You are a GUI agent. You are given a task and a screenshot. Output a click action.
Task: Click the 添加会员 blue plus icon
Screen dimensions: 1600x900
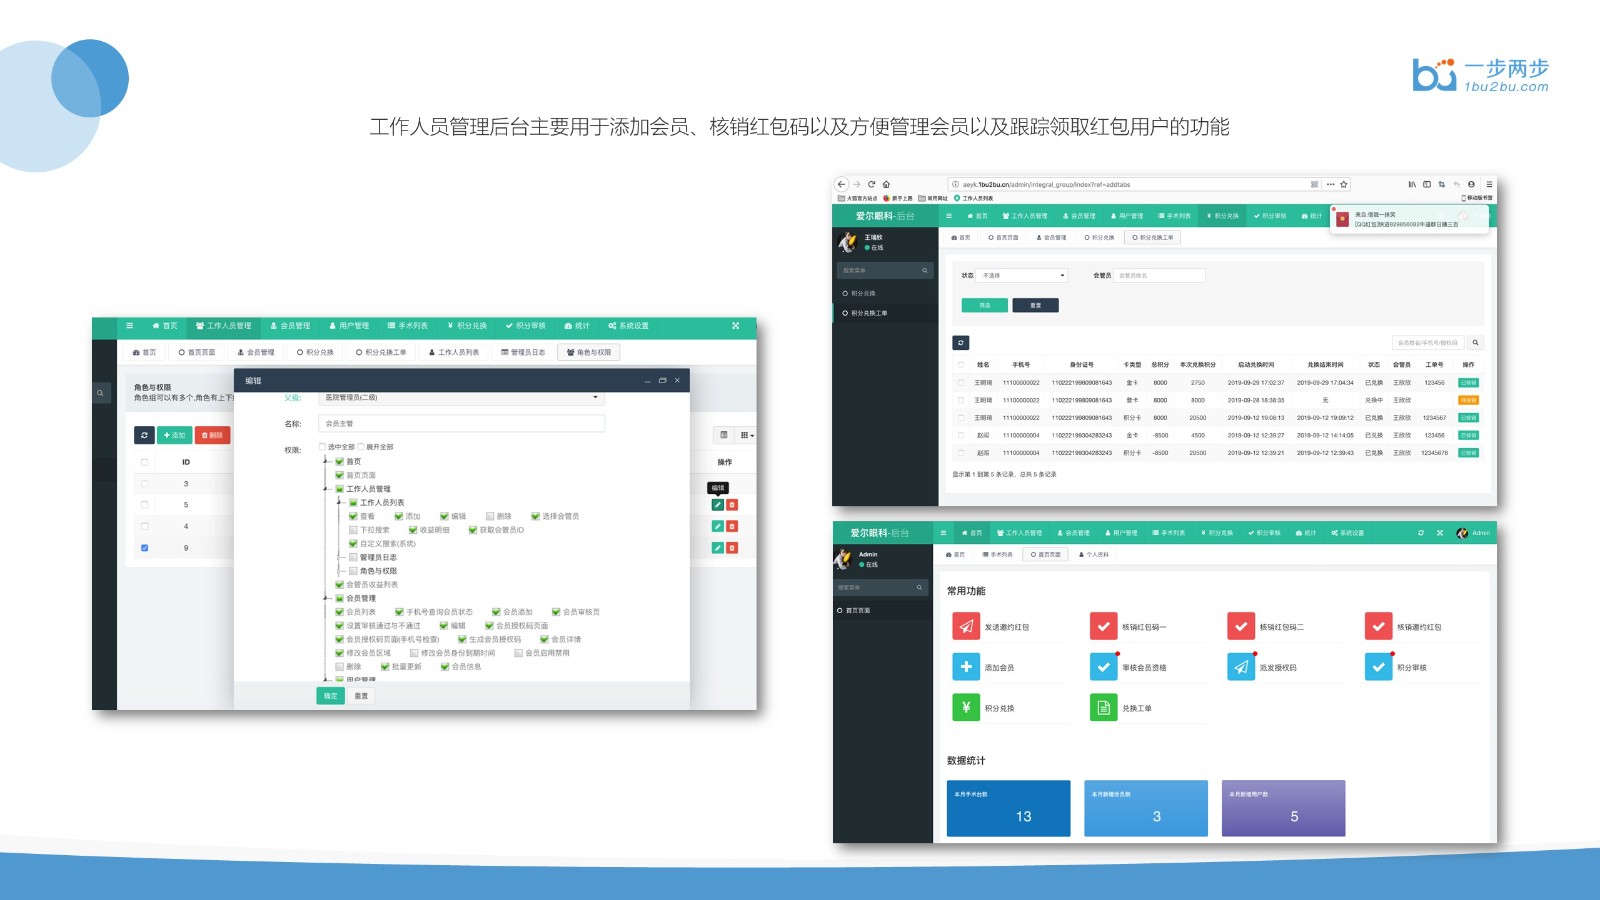coord(966,667)
